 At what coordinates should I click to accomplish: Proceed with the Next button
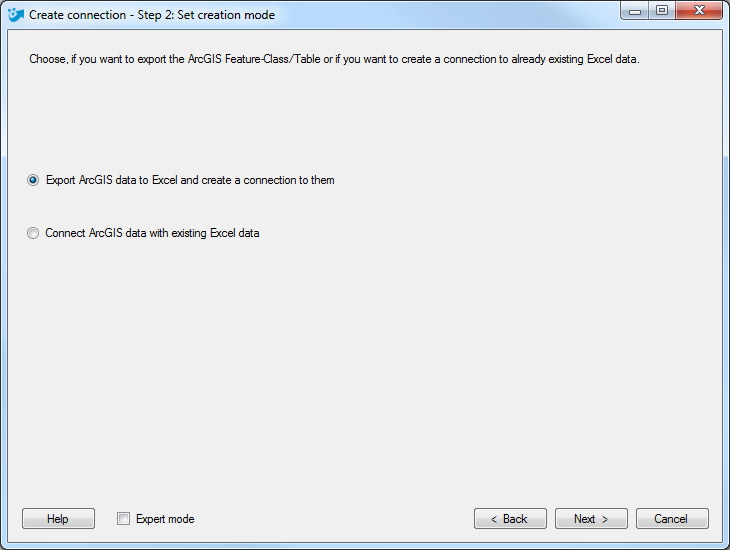point(591,518)
